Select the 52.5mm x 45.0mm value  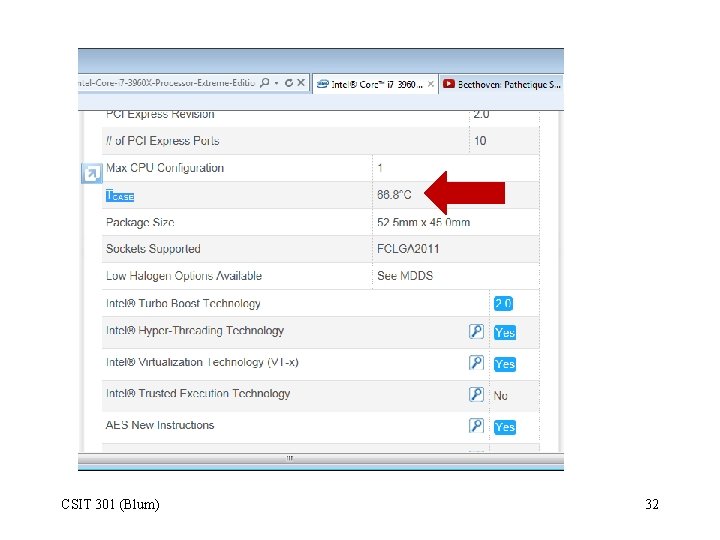[x=423, y=222]
